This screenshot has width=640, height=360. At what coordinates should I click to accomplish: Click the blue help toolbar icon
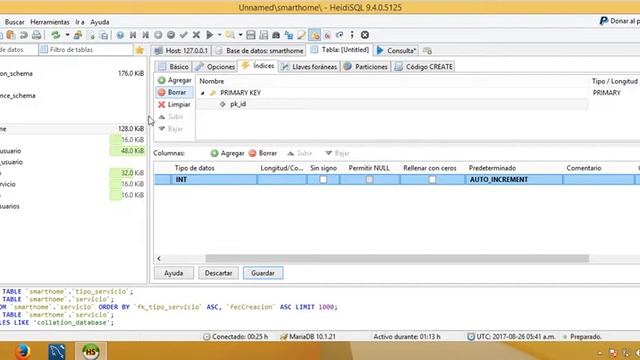120,35
